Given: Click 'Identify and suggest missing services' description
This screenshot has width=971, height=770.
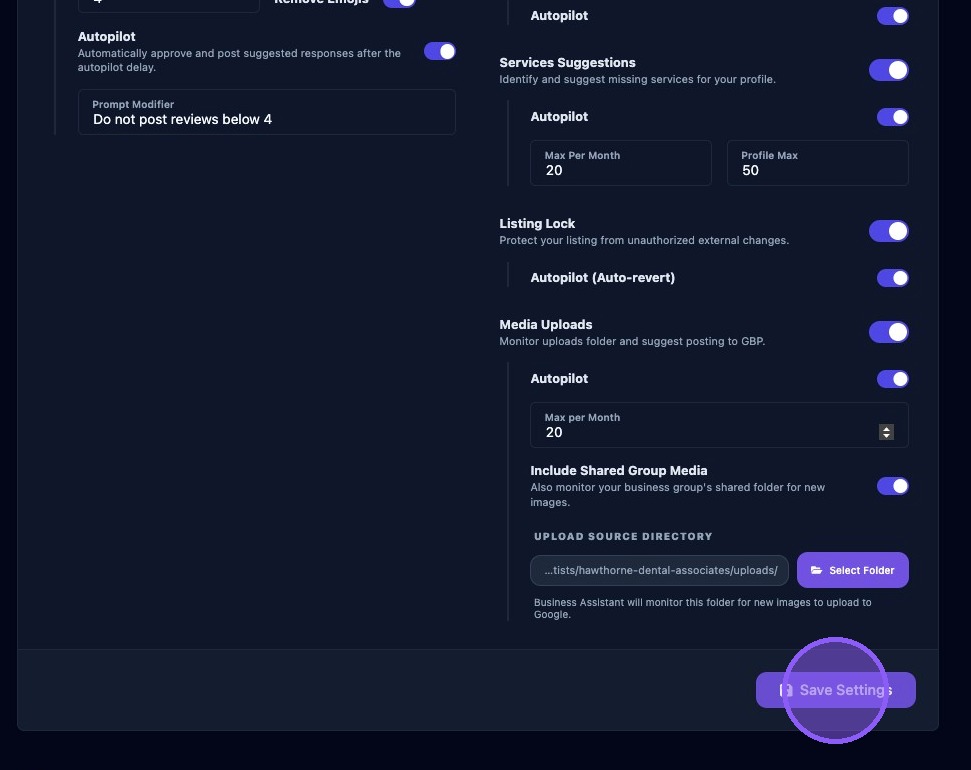Looking at the screenshot, I should pyautogui.click(x=637, y=79).
